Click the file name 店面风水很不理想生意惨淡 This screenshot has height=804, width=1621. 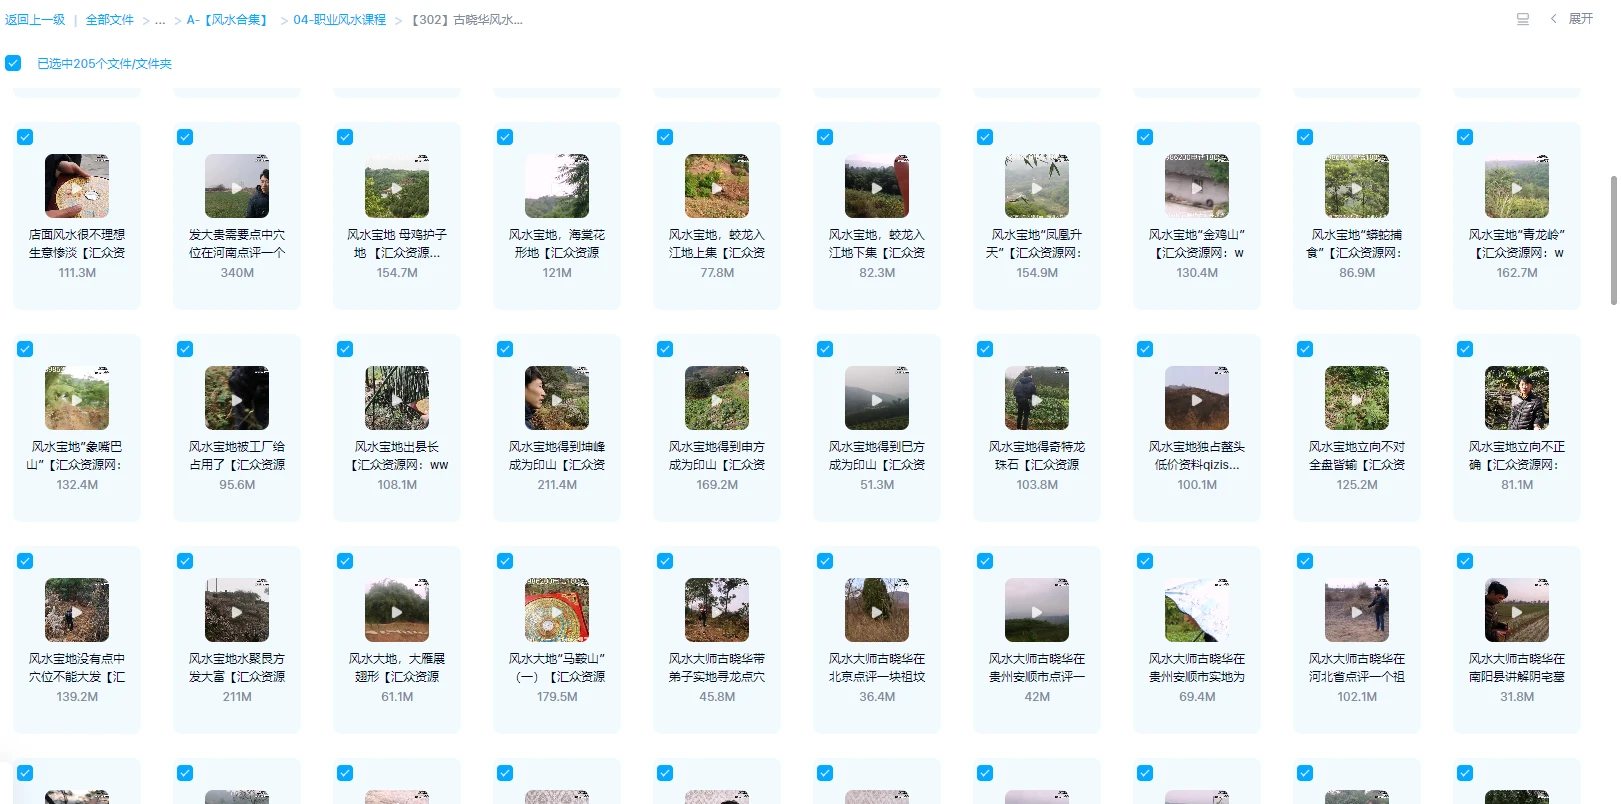tap(77, 244)
